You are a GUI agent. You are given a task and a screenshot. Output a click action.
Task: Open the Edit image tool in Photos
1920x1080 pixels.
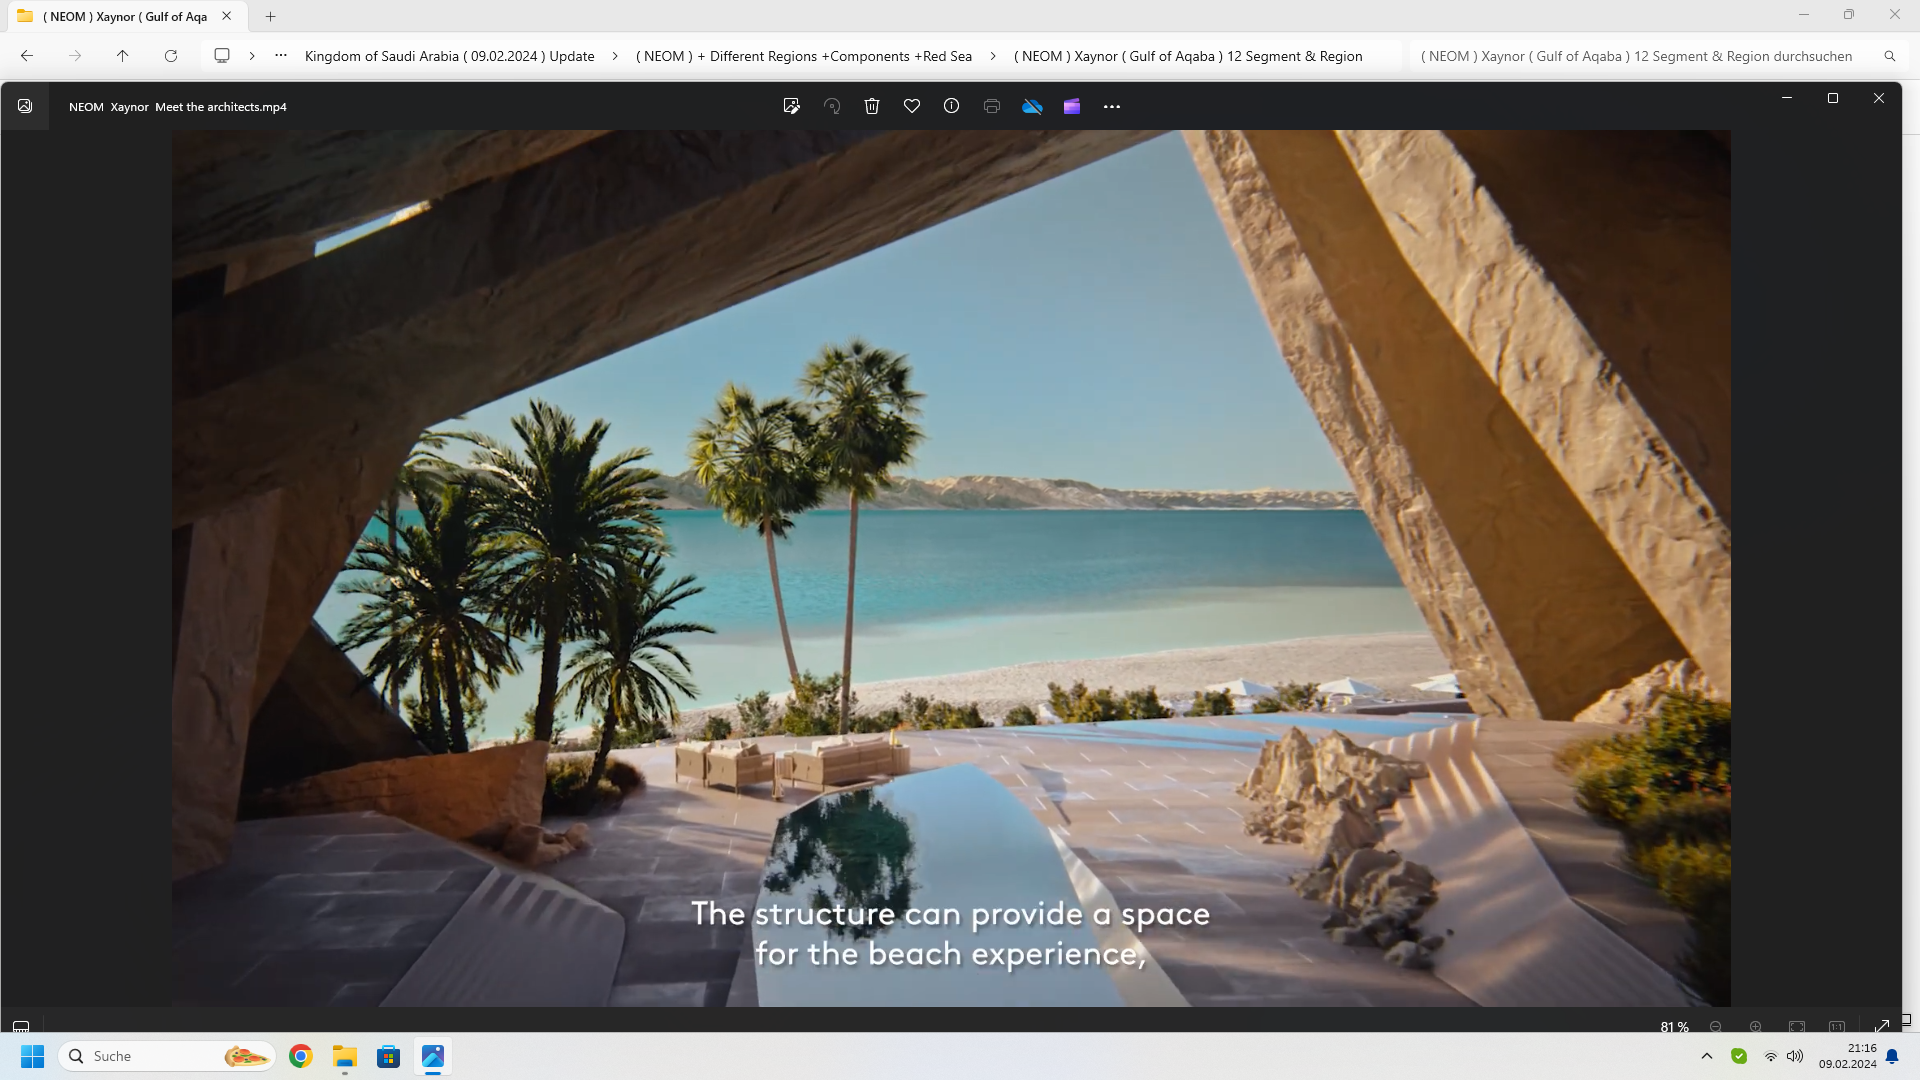[791, 106]
